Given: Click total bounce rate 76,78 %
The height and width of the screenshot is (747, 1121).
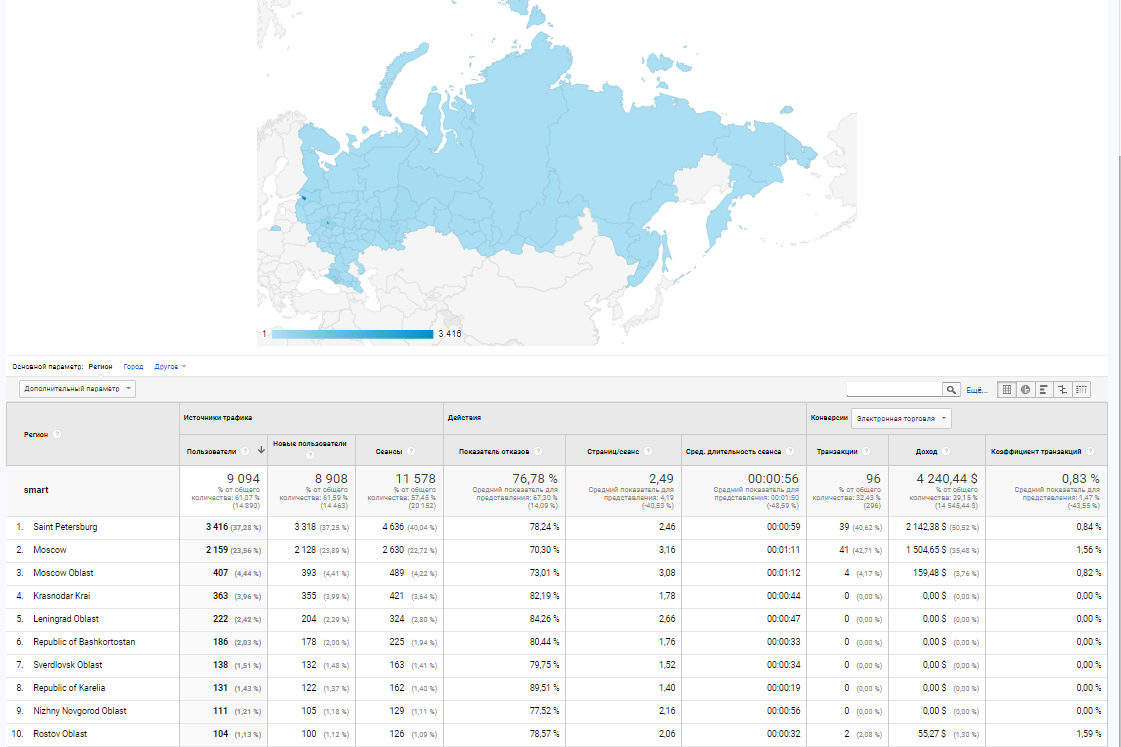Looking at the screenshot, I should pyautogui.click(x=535, y=478).
